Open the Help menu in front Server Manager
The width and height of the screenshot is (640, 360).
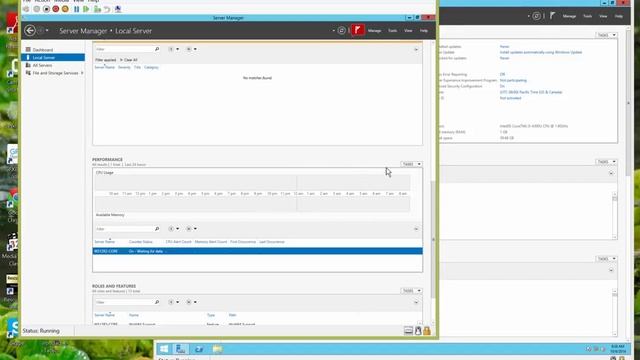coord(424,31)
